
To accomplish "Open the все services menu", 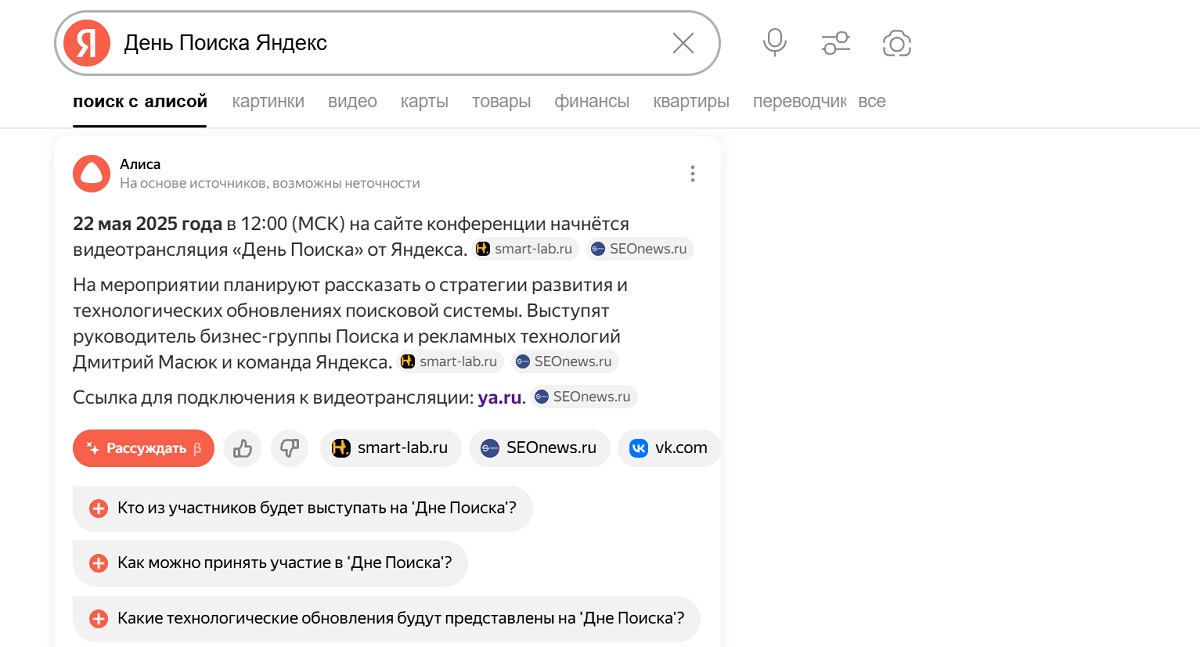I will 871,100.
